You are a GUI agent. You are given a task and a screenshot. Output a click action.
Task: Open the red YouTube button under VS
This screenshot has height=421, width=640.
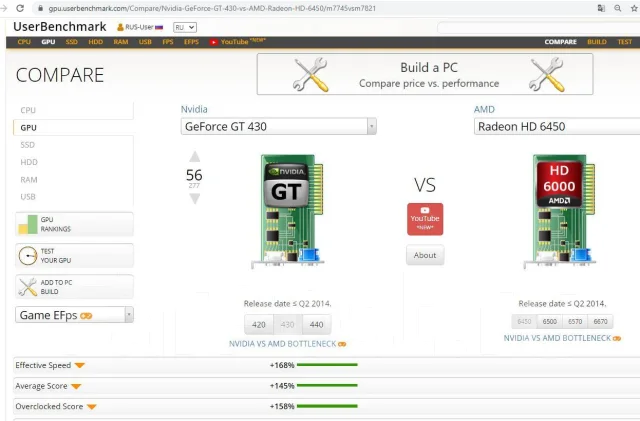pyautogui.click(x=425, y=219)
